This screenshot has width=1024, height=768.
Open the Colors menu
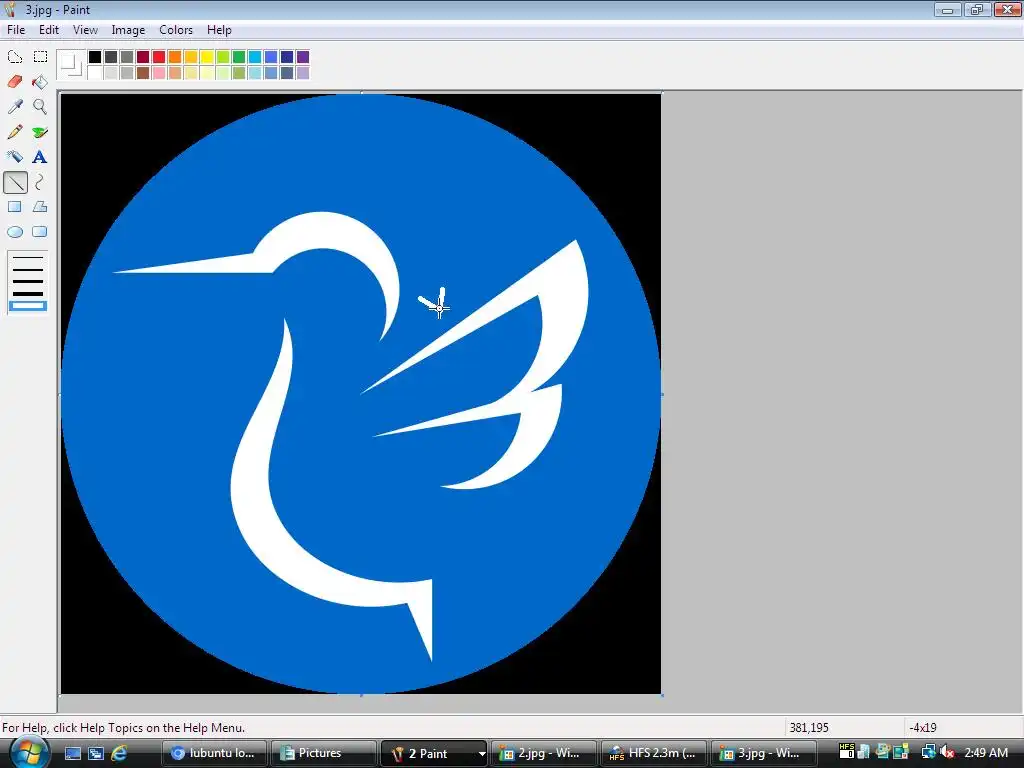pyautogui.click(x=176, y=30)
